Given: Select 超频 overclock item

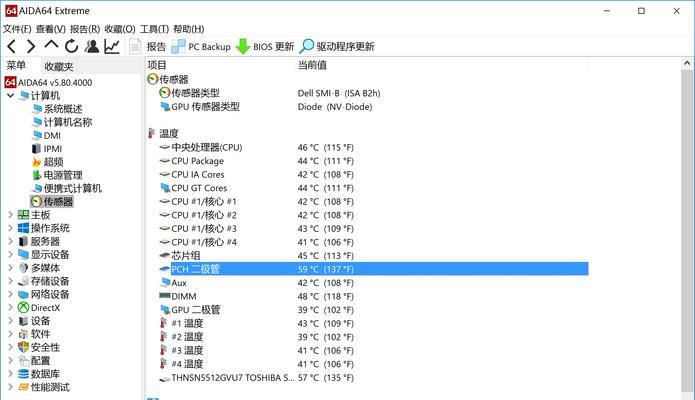Looking at the screenshot, I should pos(48,162).
